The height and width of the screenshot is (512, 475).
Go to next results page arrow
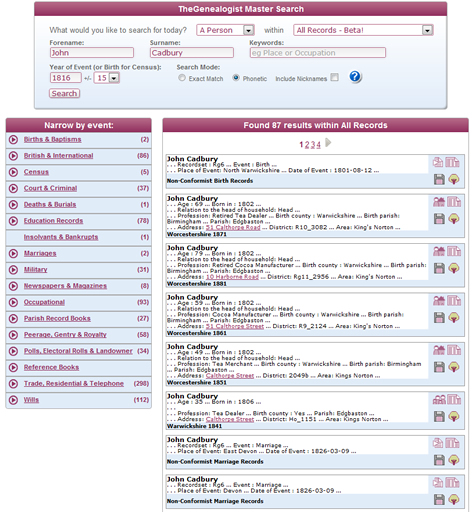(328, 143)
